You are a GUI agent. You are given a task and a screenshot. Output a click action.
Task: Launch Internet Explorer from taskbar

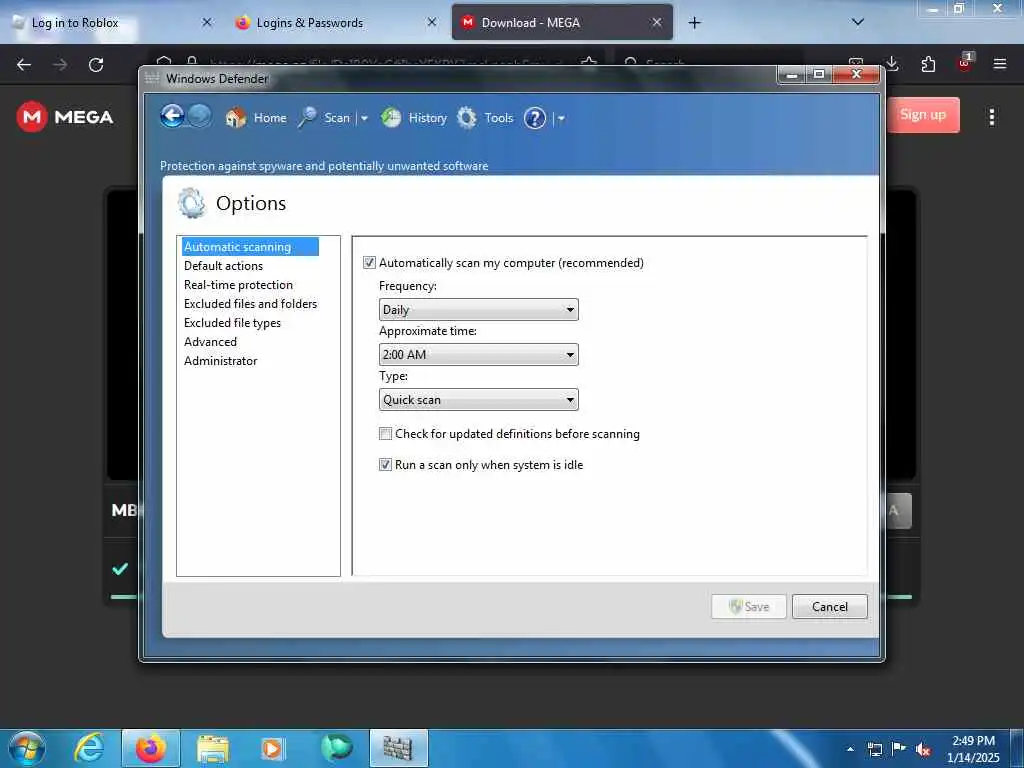click(x=89, y=748)
